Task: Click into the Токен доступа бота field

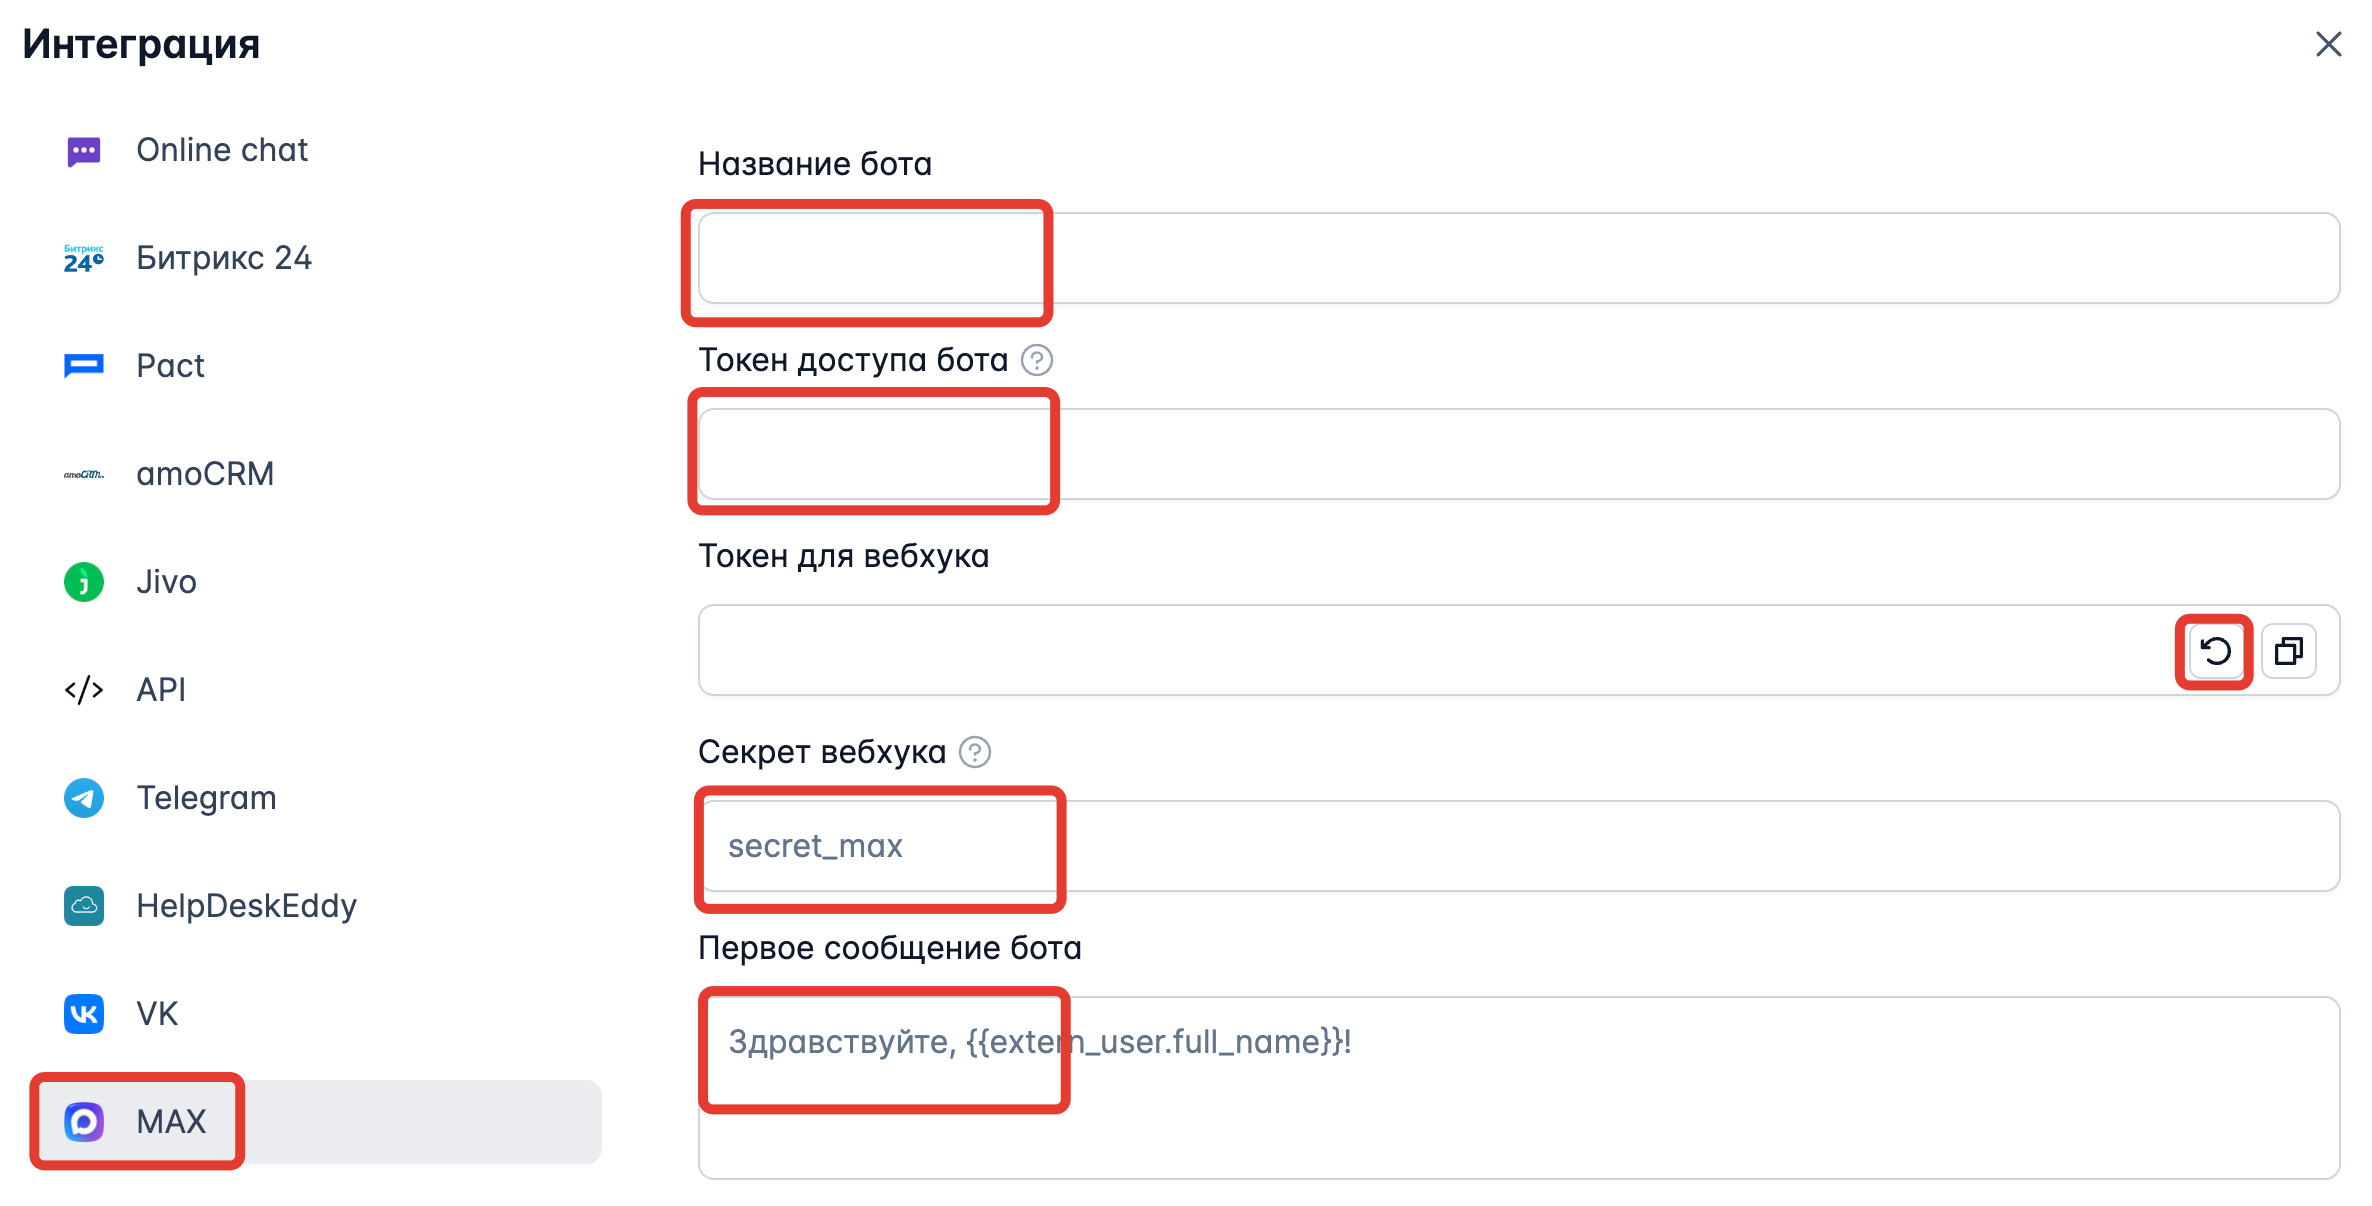Action: click(x=1518, y=454)
